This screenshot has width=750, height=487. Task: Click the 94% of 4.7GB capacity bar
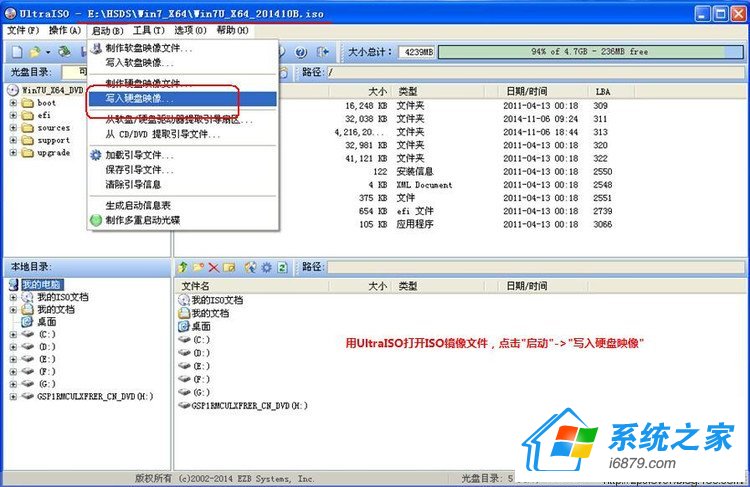click(x=590, y=52)
